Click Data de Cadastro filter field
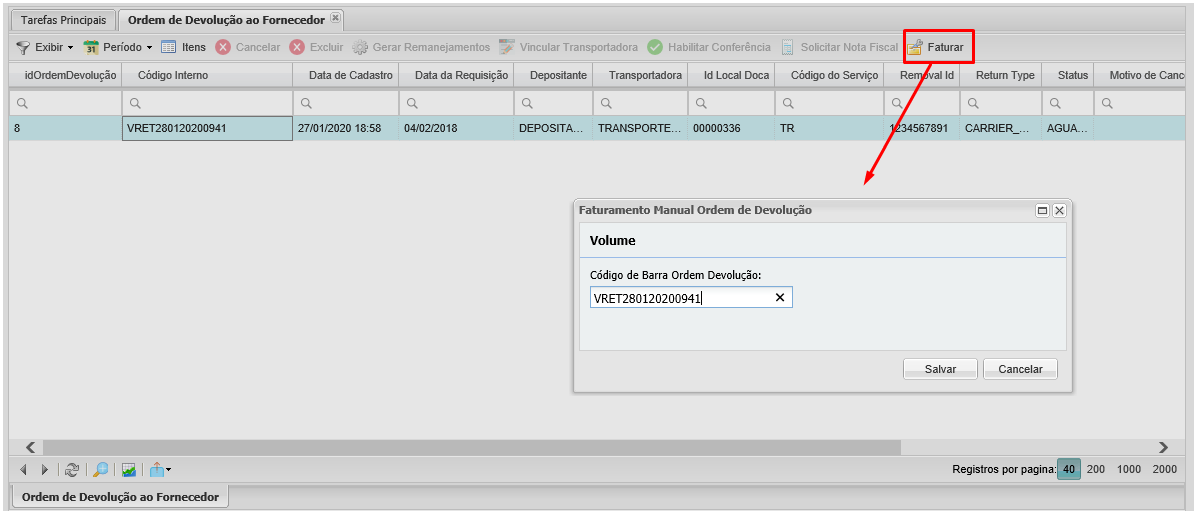The image size is (1197, 513). 346,103
